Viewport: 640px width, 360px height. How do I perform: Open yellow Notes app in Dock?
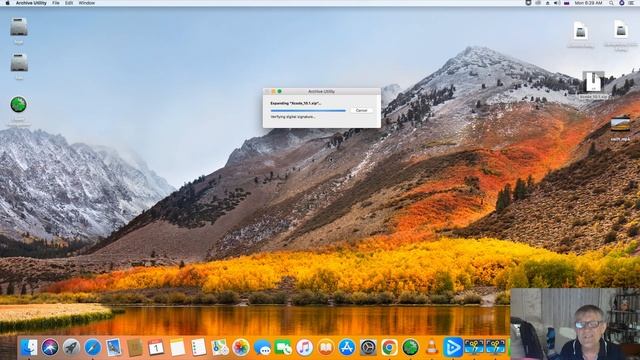click(x=177, y=347)
